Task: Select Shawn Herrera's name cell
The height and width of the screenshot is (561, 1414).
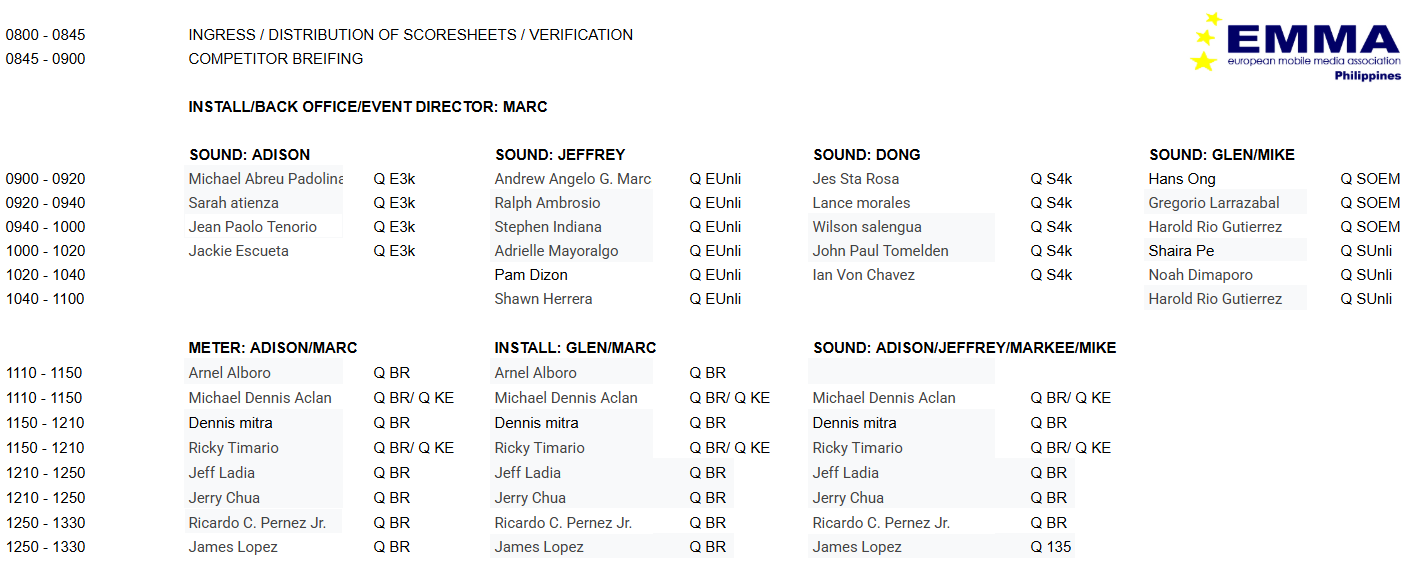Action: pos(543,299)
